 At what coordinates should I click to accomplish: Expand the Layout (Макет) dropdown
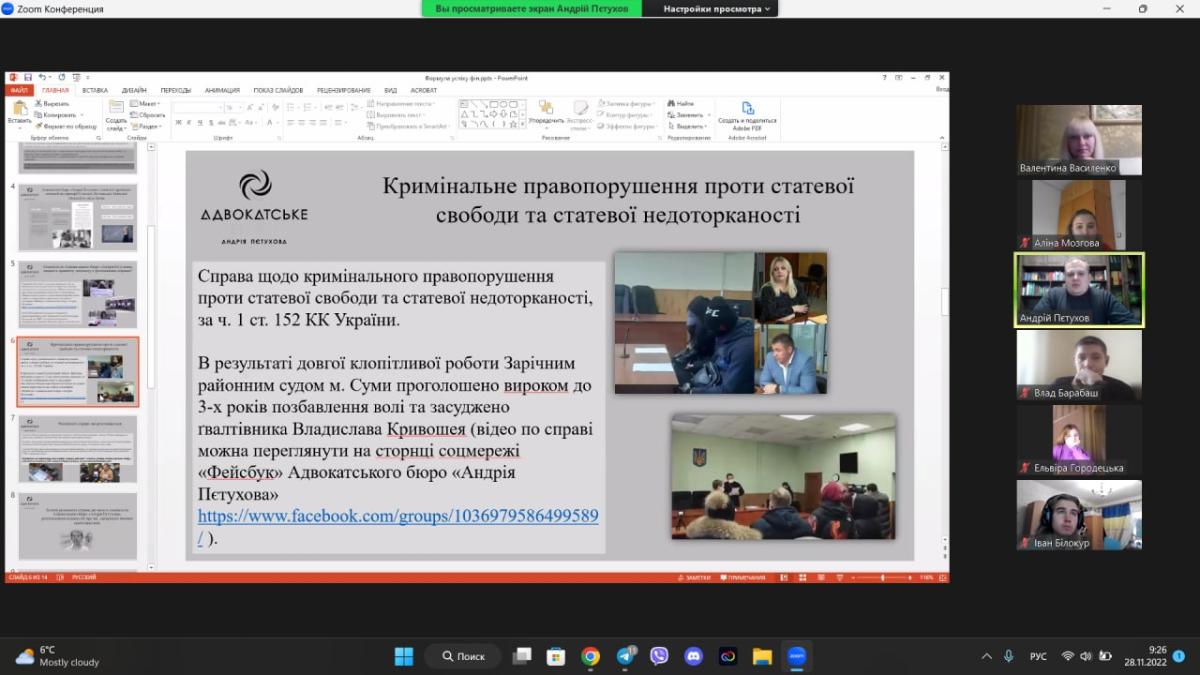pos(146,103)
